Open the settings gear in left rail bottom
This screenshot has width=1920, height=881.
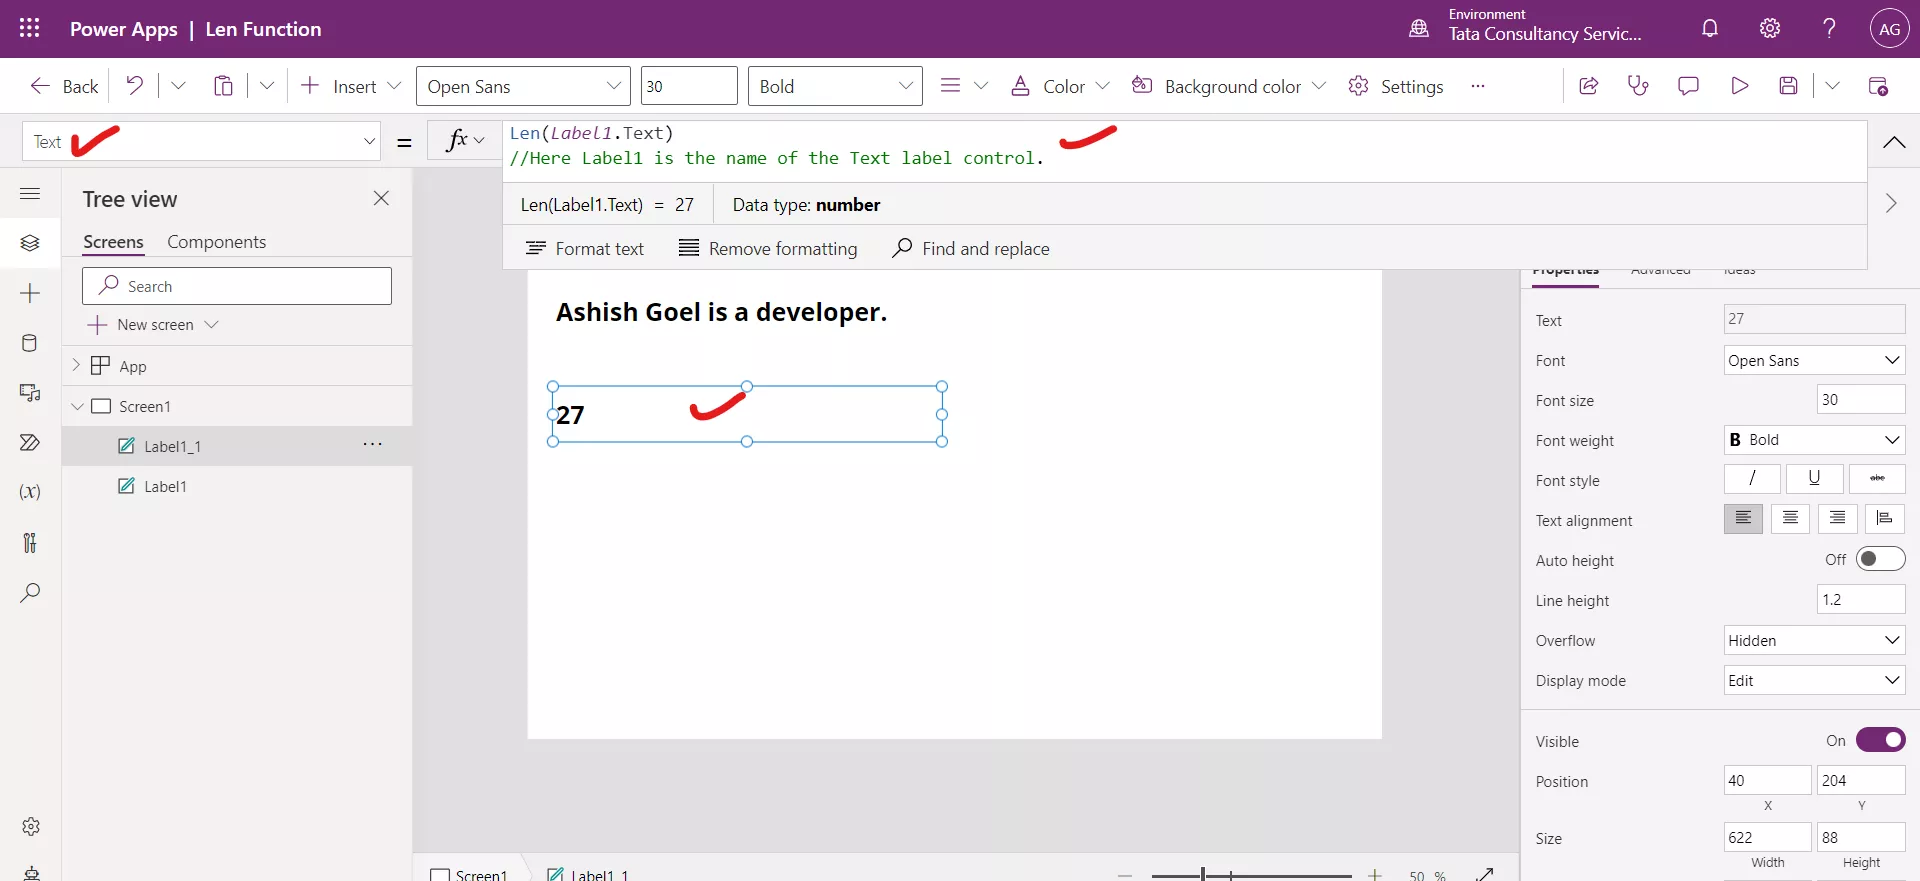(x=31, y=827)
